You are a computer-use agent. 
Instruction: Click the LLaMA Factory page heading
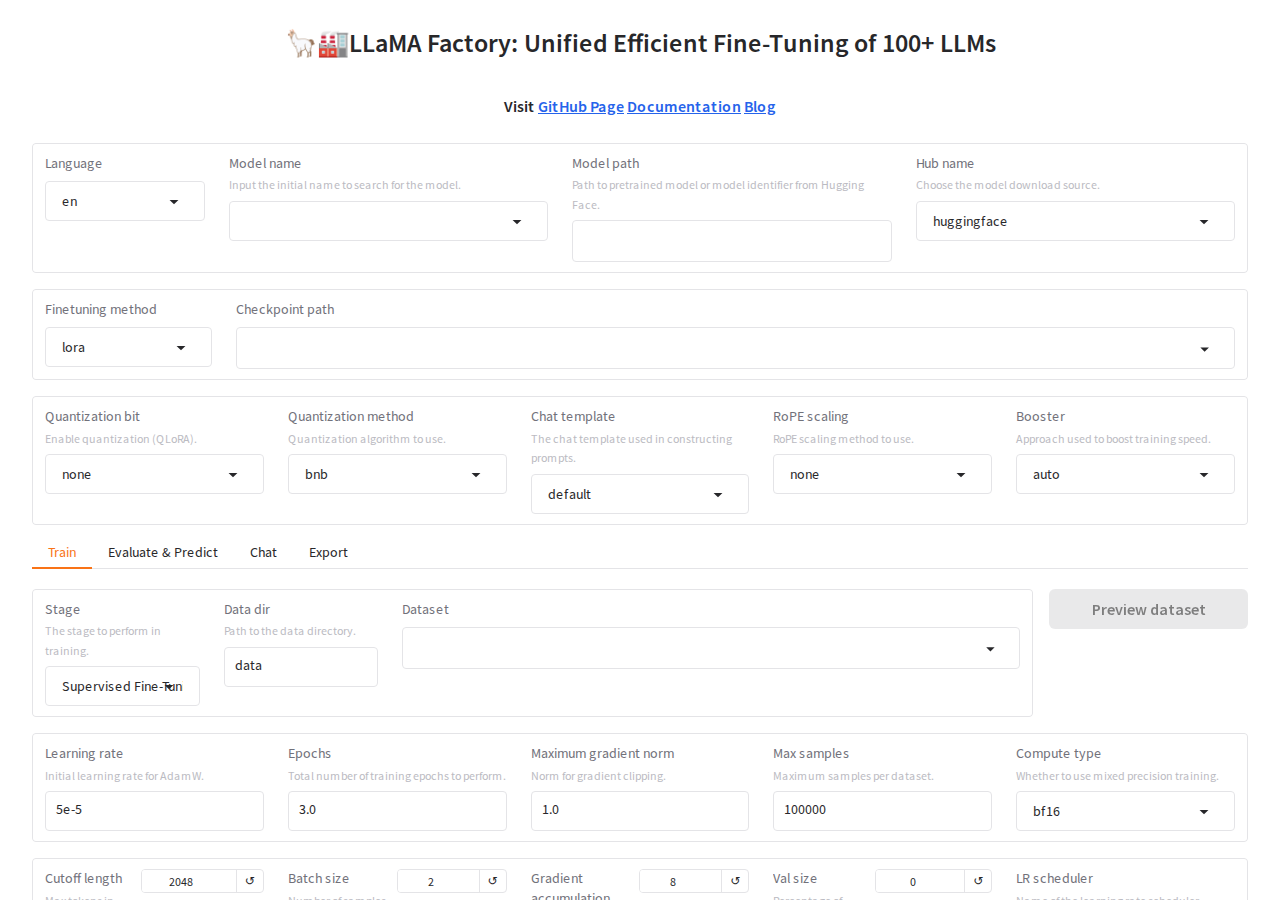(640, 44)
